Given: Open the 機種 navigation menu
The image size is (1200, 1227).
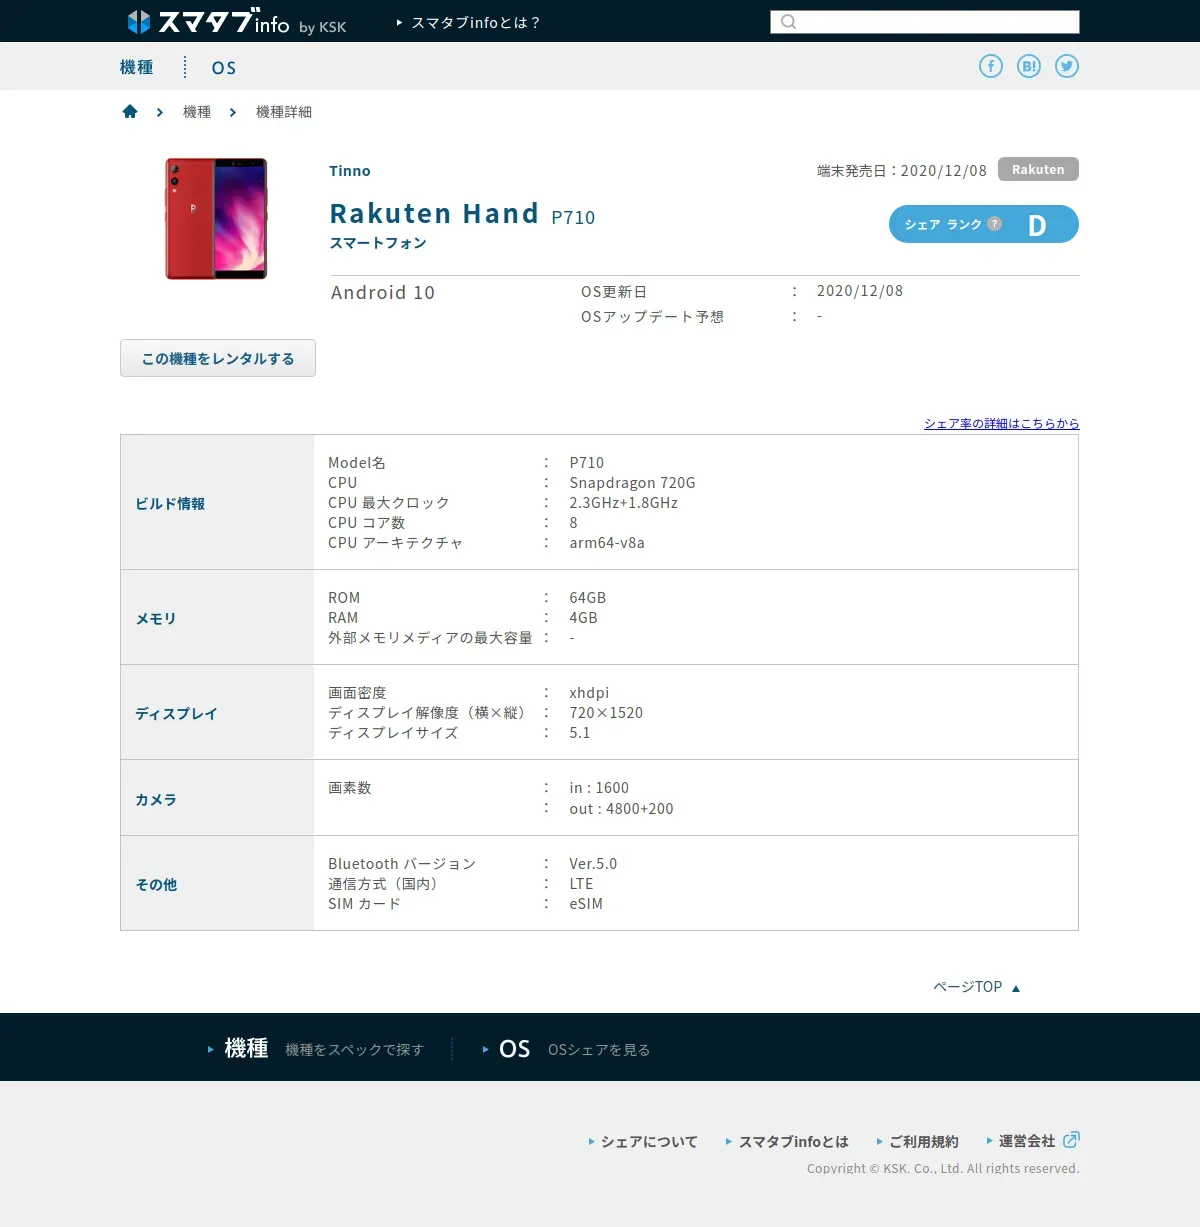Looking at the screenshot, I should coord(136,67).
